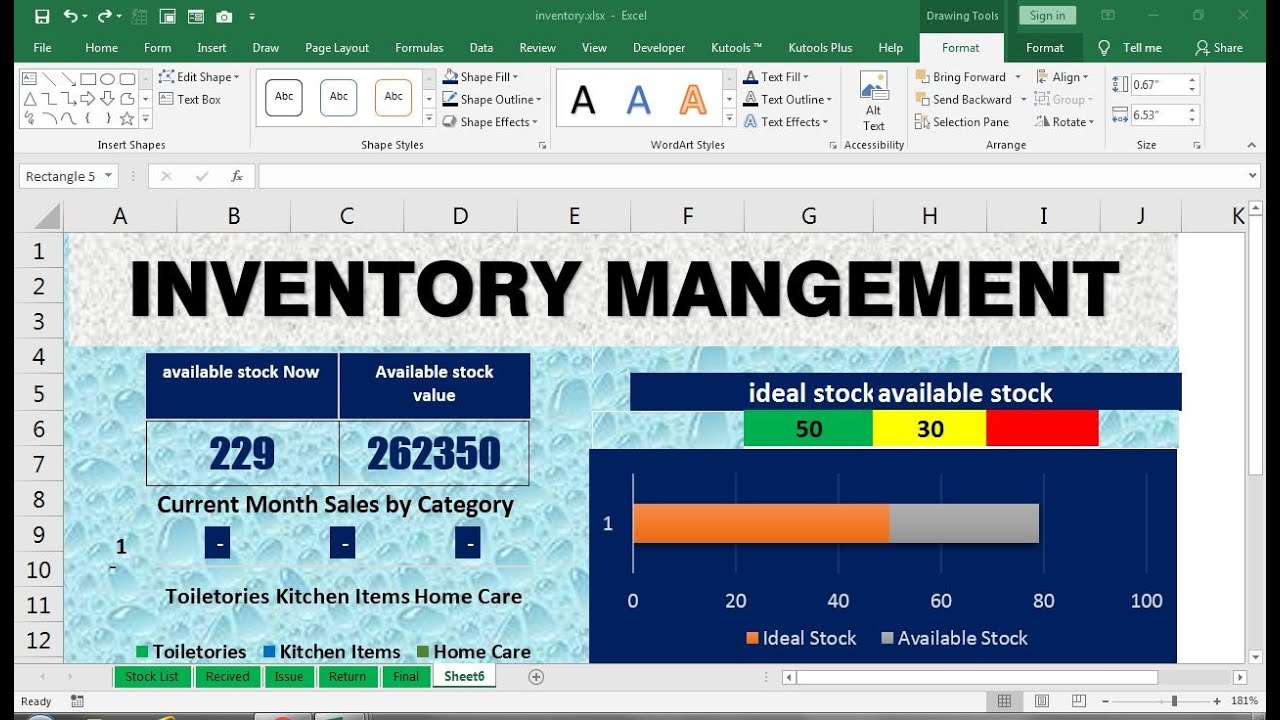The width and height of the screenshot is (1280, 720).
Task: Click the yellow cell showing 30
Action: click(930, 429)
